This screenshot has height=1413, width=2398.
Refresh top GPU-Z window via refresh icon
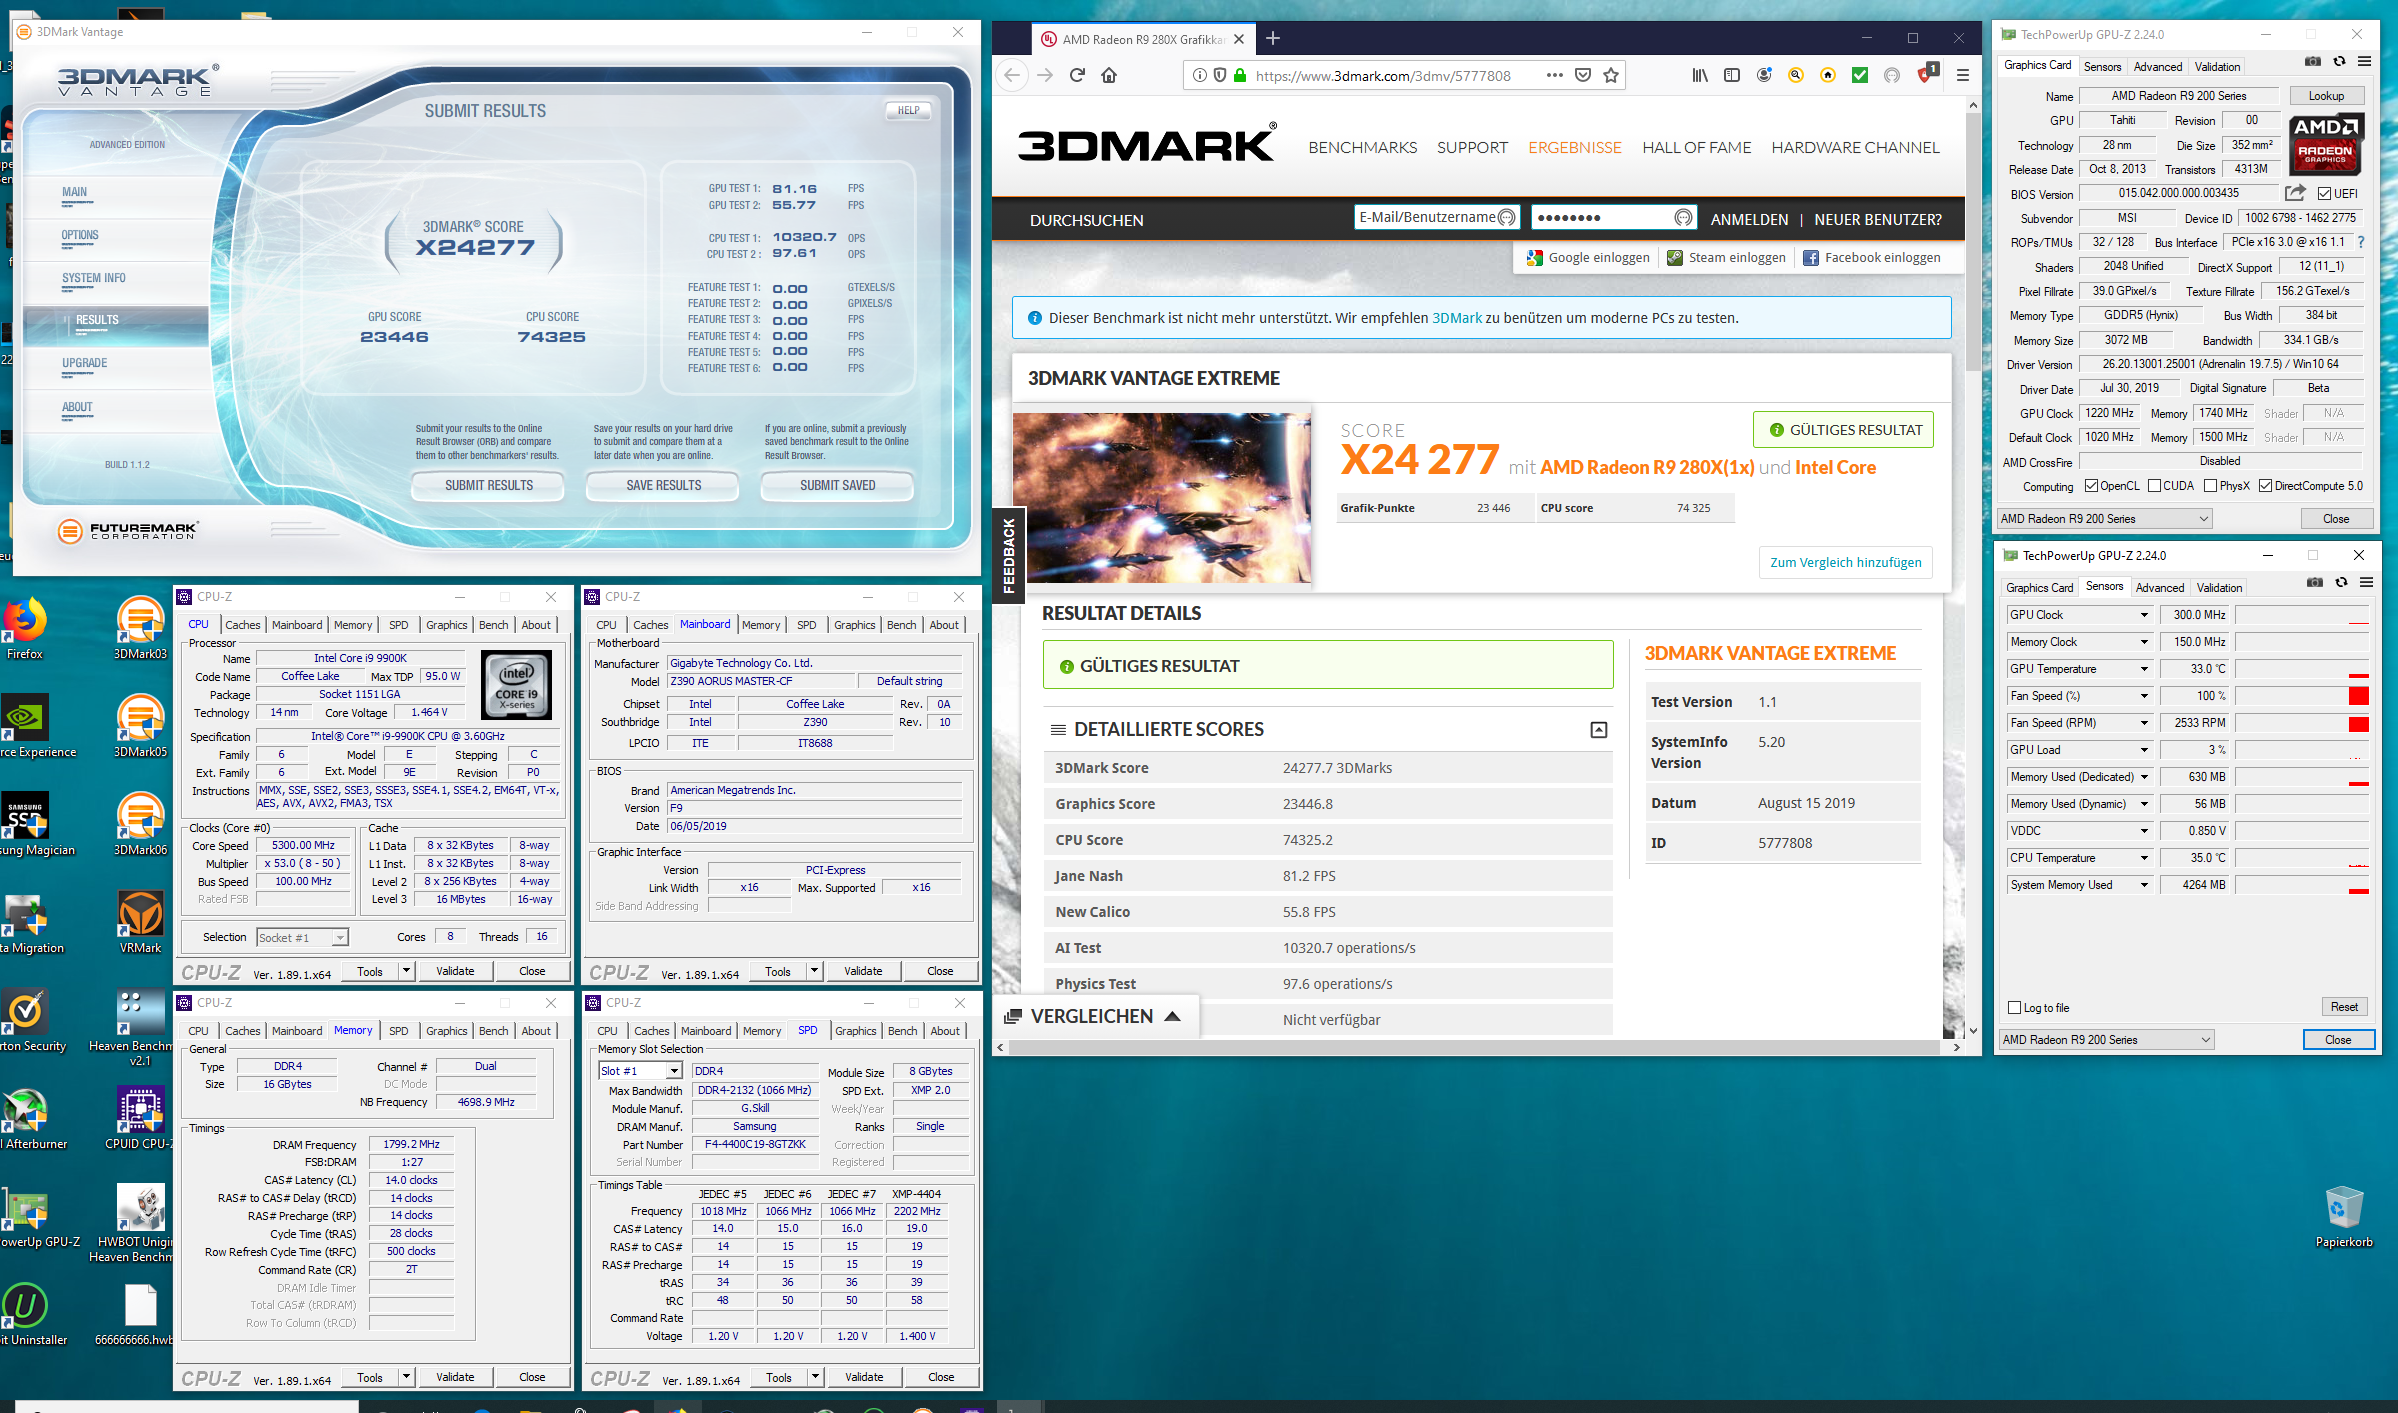tap(2339, 61)
